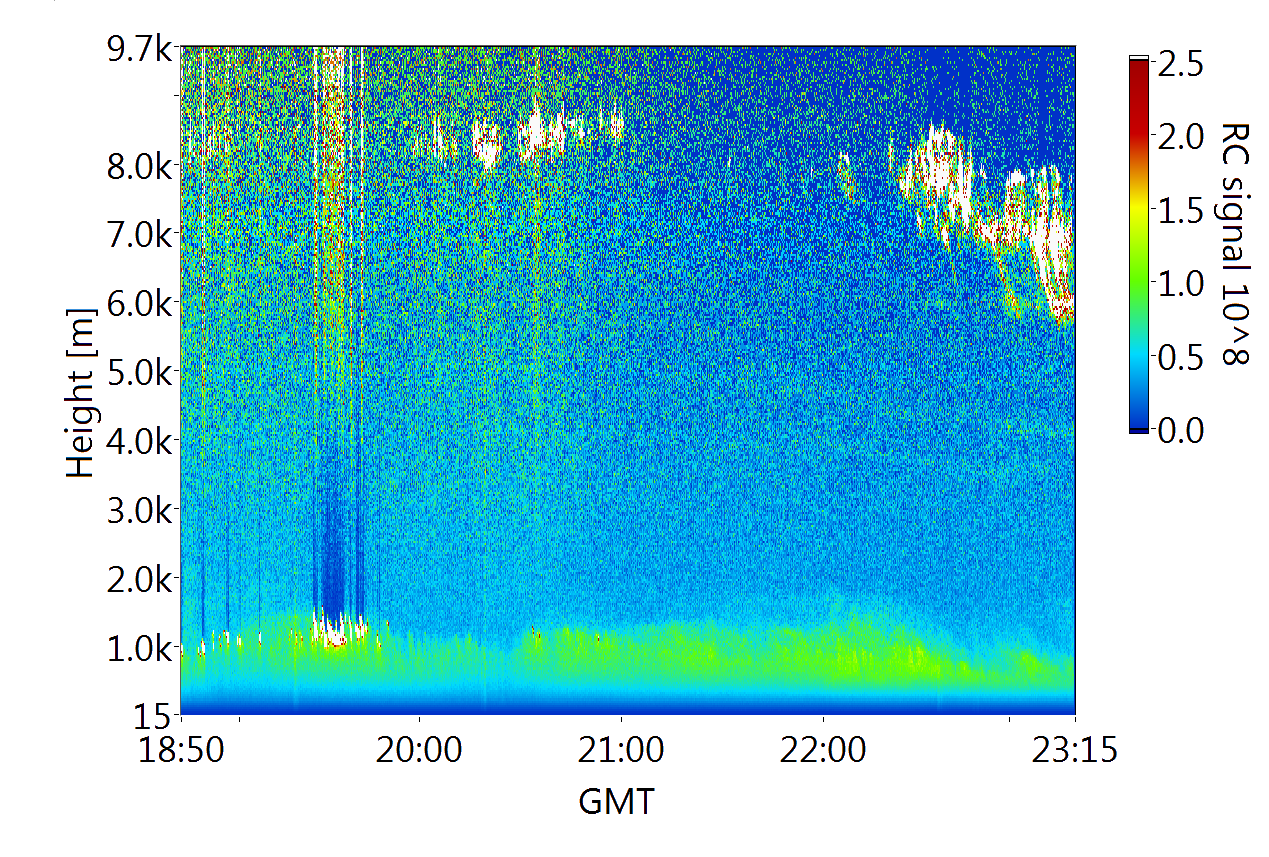Screen dimensions: 1269x857
Task: Click the 0.0 colorbar scale label
Action: point(1178,430)
